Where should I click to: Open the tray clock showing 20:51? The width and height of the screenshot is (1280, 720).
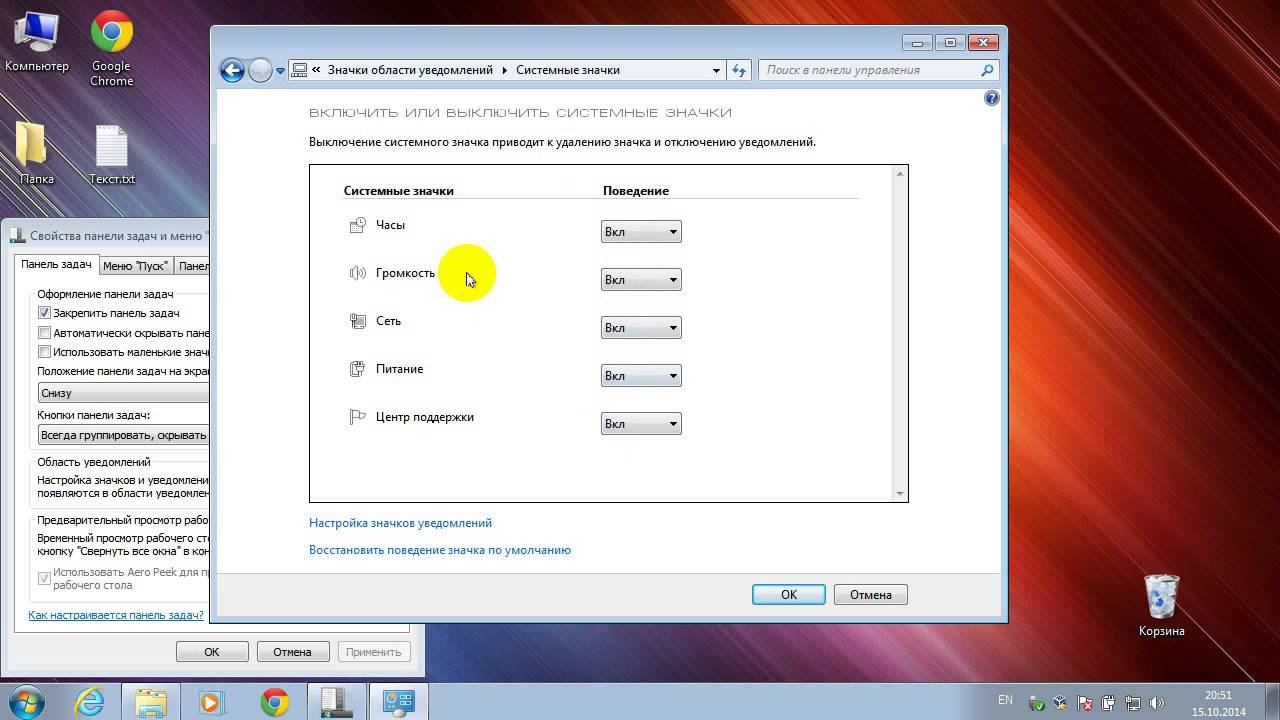coord(1218,703)
